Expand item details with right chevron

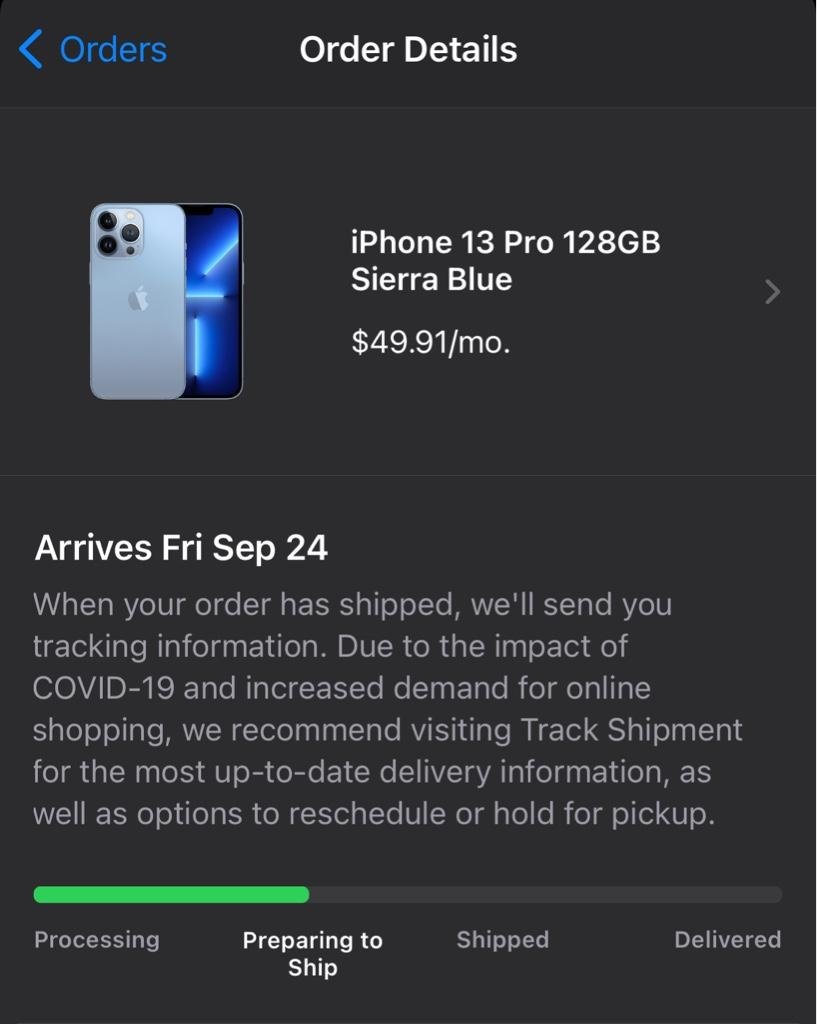coord(773,292)
